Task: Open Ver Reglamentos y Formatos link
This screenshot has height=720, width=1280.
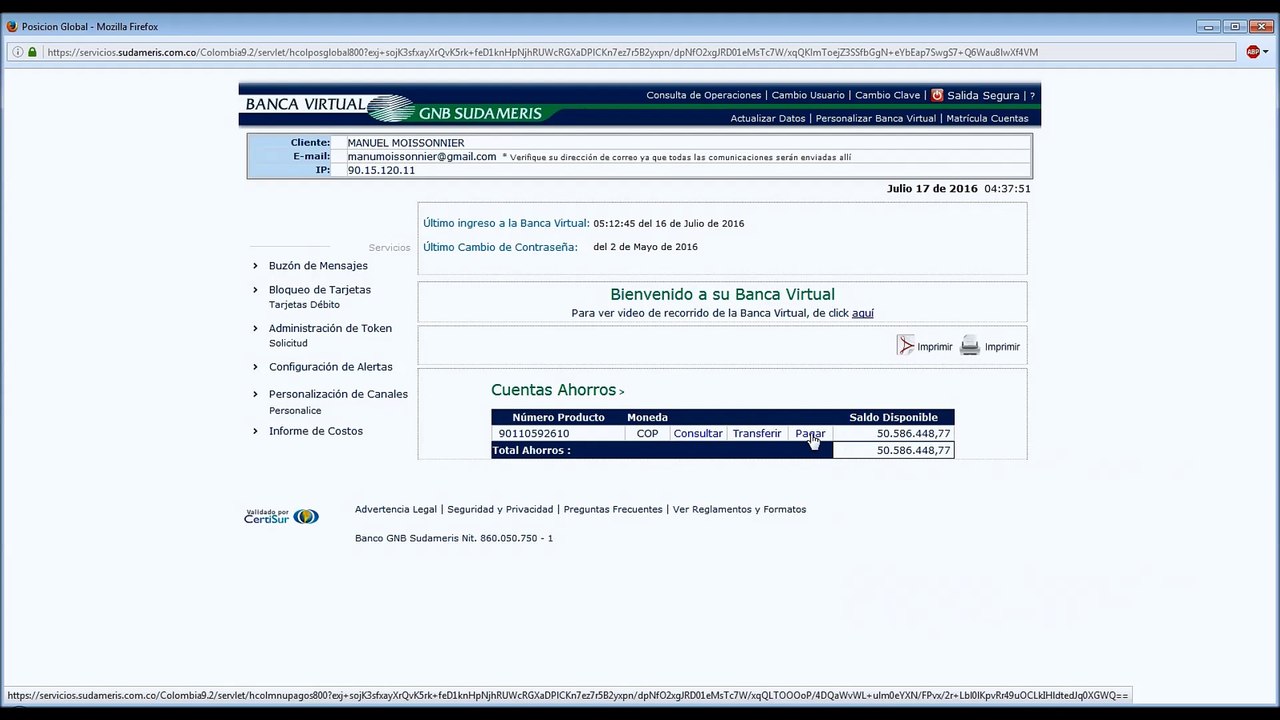Action: [739, 509]
